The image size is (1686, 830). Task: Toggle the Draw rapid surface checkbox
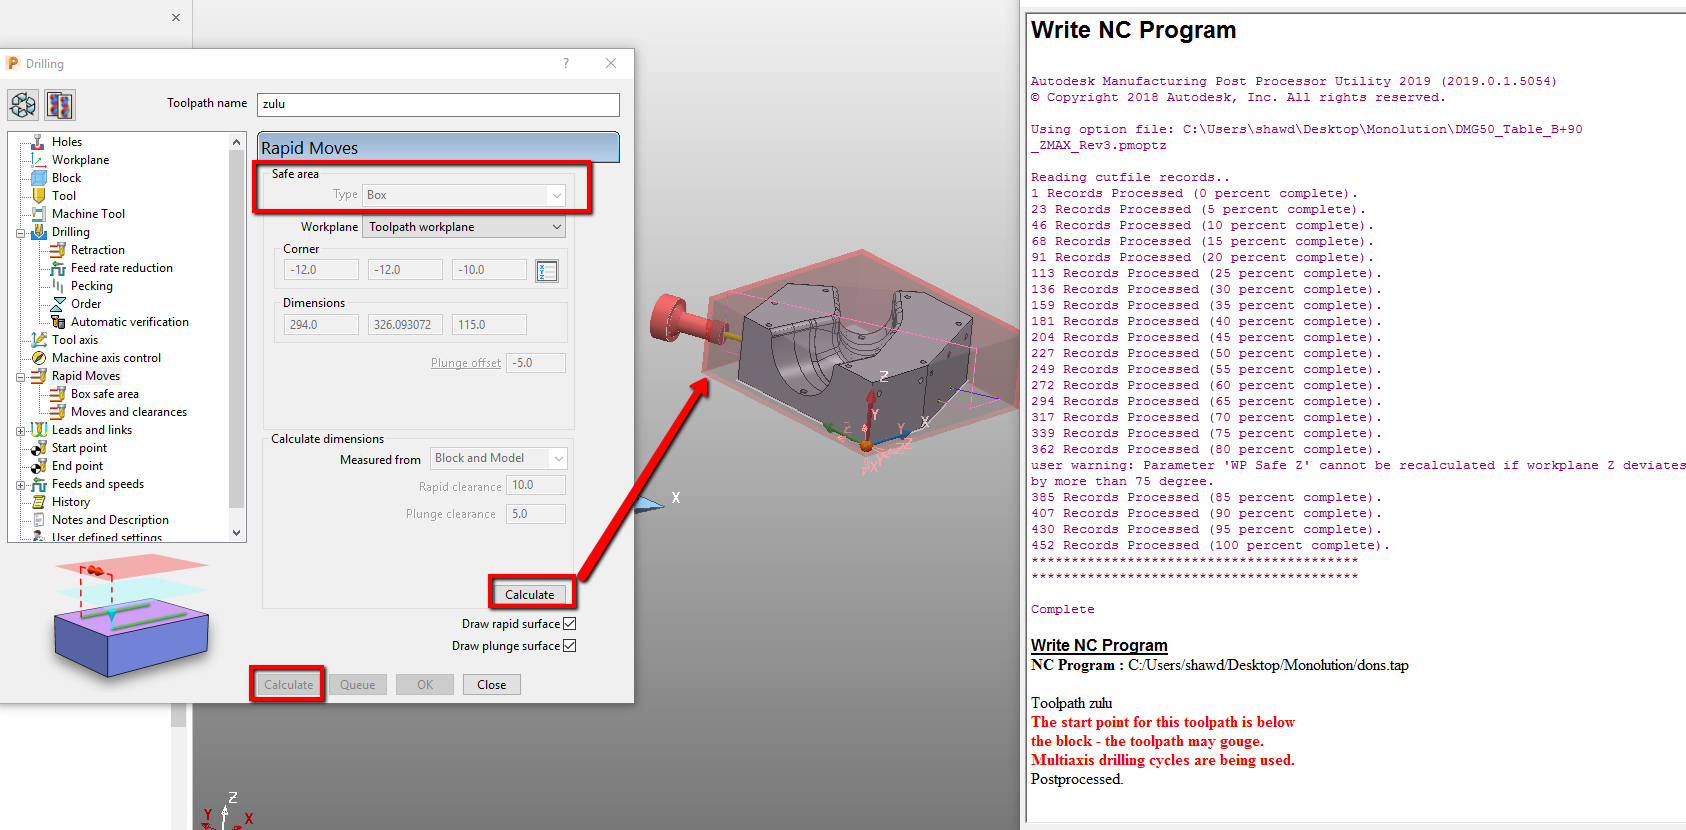coord(570,623)
